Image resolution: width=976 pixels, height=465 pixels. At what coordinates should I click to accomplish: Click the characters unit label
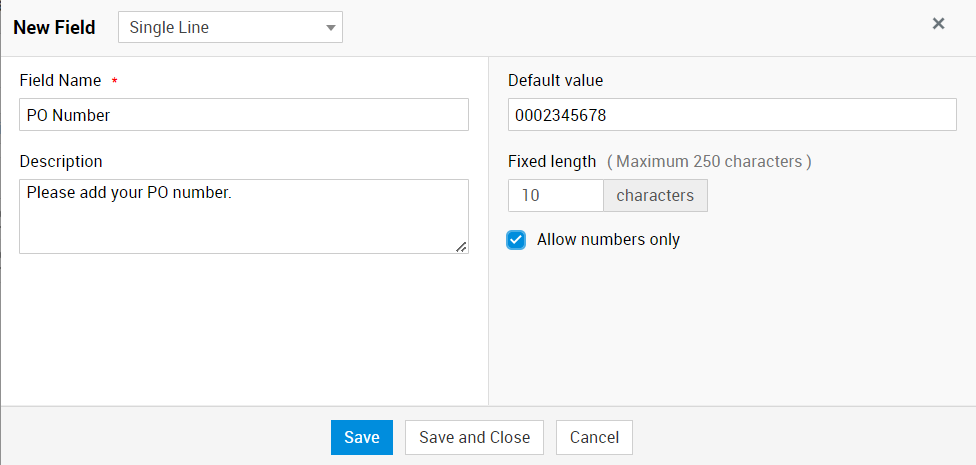(655, 196)
